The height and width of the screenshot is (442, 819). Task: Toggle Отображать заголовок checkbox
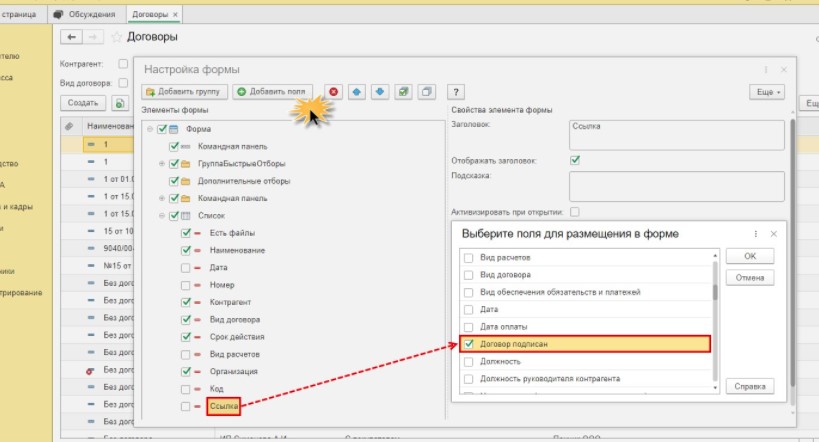[x=574, y=159]
